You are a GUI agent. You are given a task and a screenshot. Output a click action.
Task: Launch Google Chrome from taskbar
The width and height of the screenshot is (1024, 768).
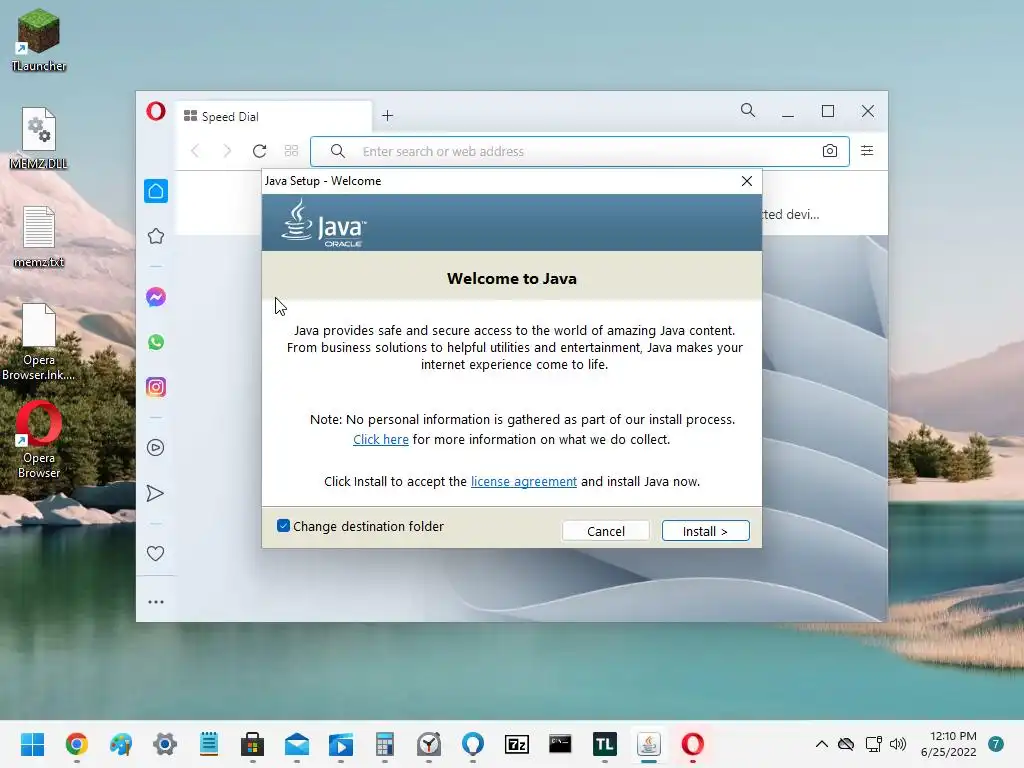[x=76, y=744]
